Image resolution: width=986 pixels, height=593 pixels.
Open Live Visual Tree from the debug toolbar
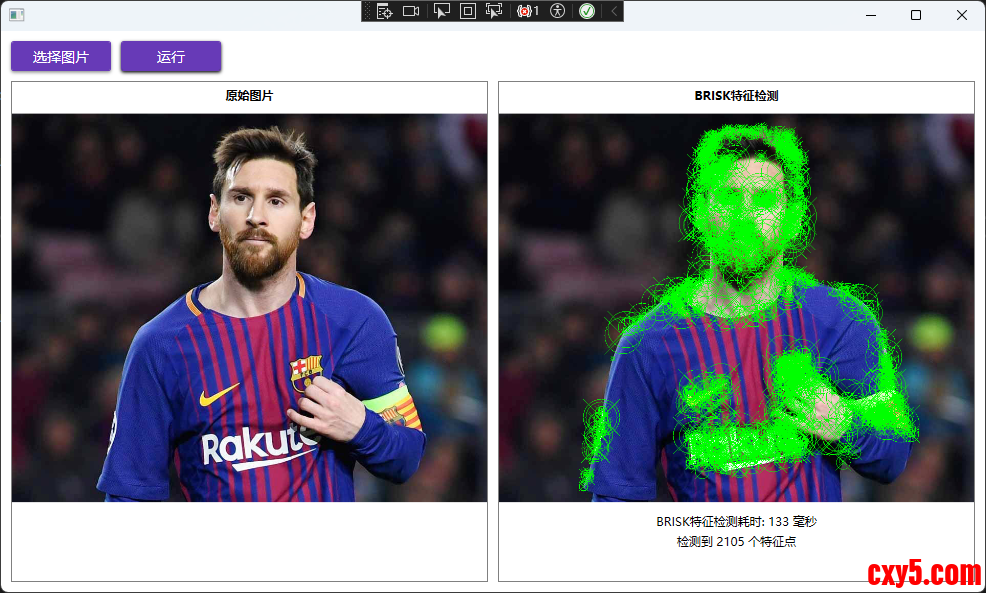pyautogui.click(x=384, y=11)
